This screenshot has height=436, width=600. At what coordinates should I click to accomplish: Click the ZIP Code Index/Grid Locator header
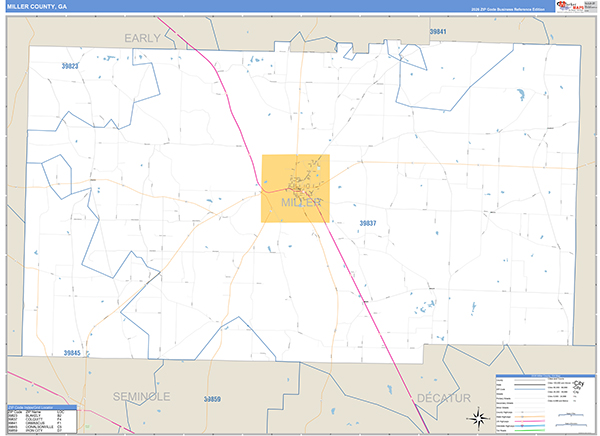coord(42,407)
